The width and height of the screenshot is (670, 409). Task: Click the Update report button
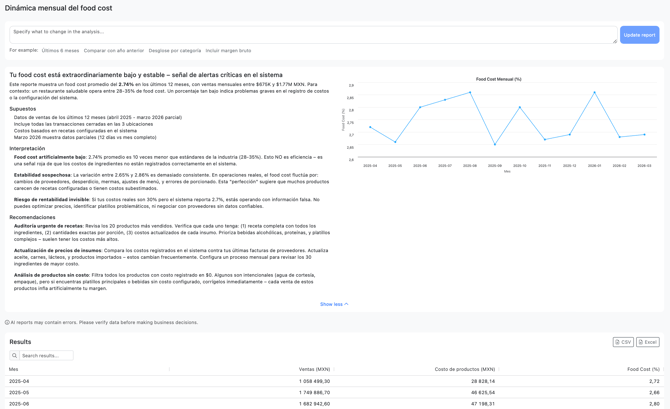click(x=639, y=35)
